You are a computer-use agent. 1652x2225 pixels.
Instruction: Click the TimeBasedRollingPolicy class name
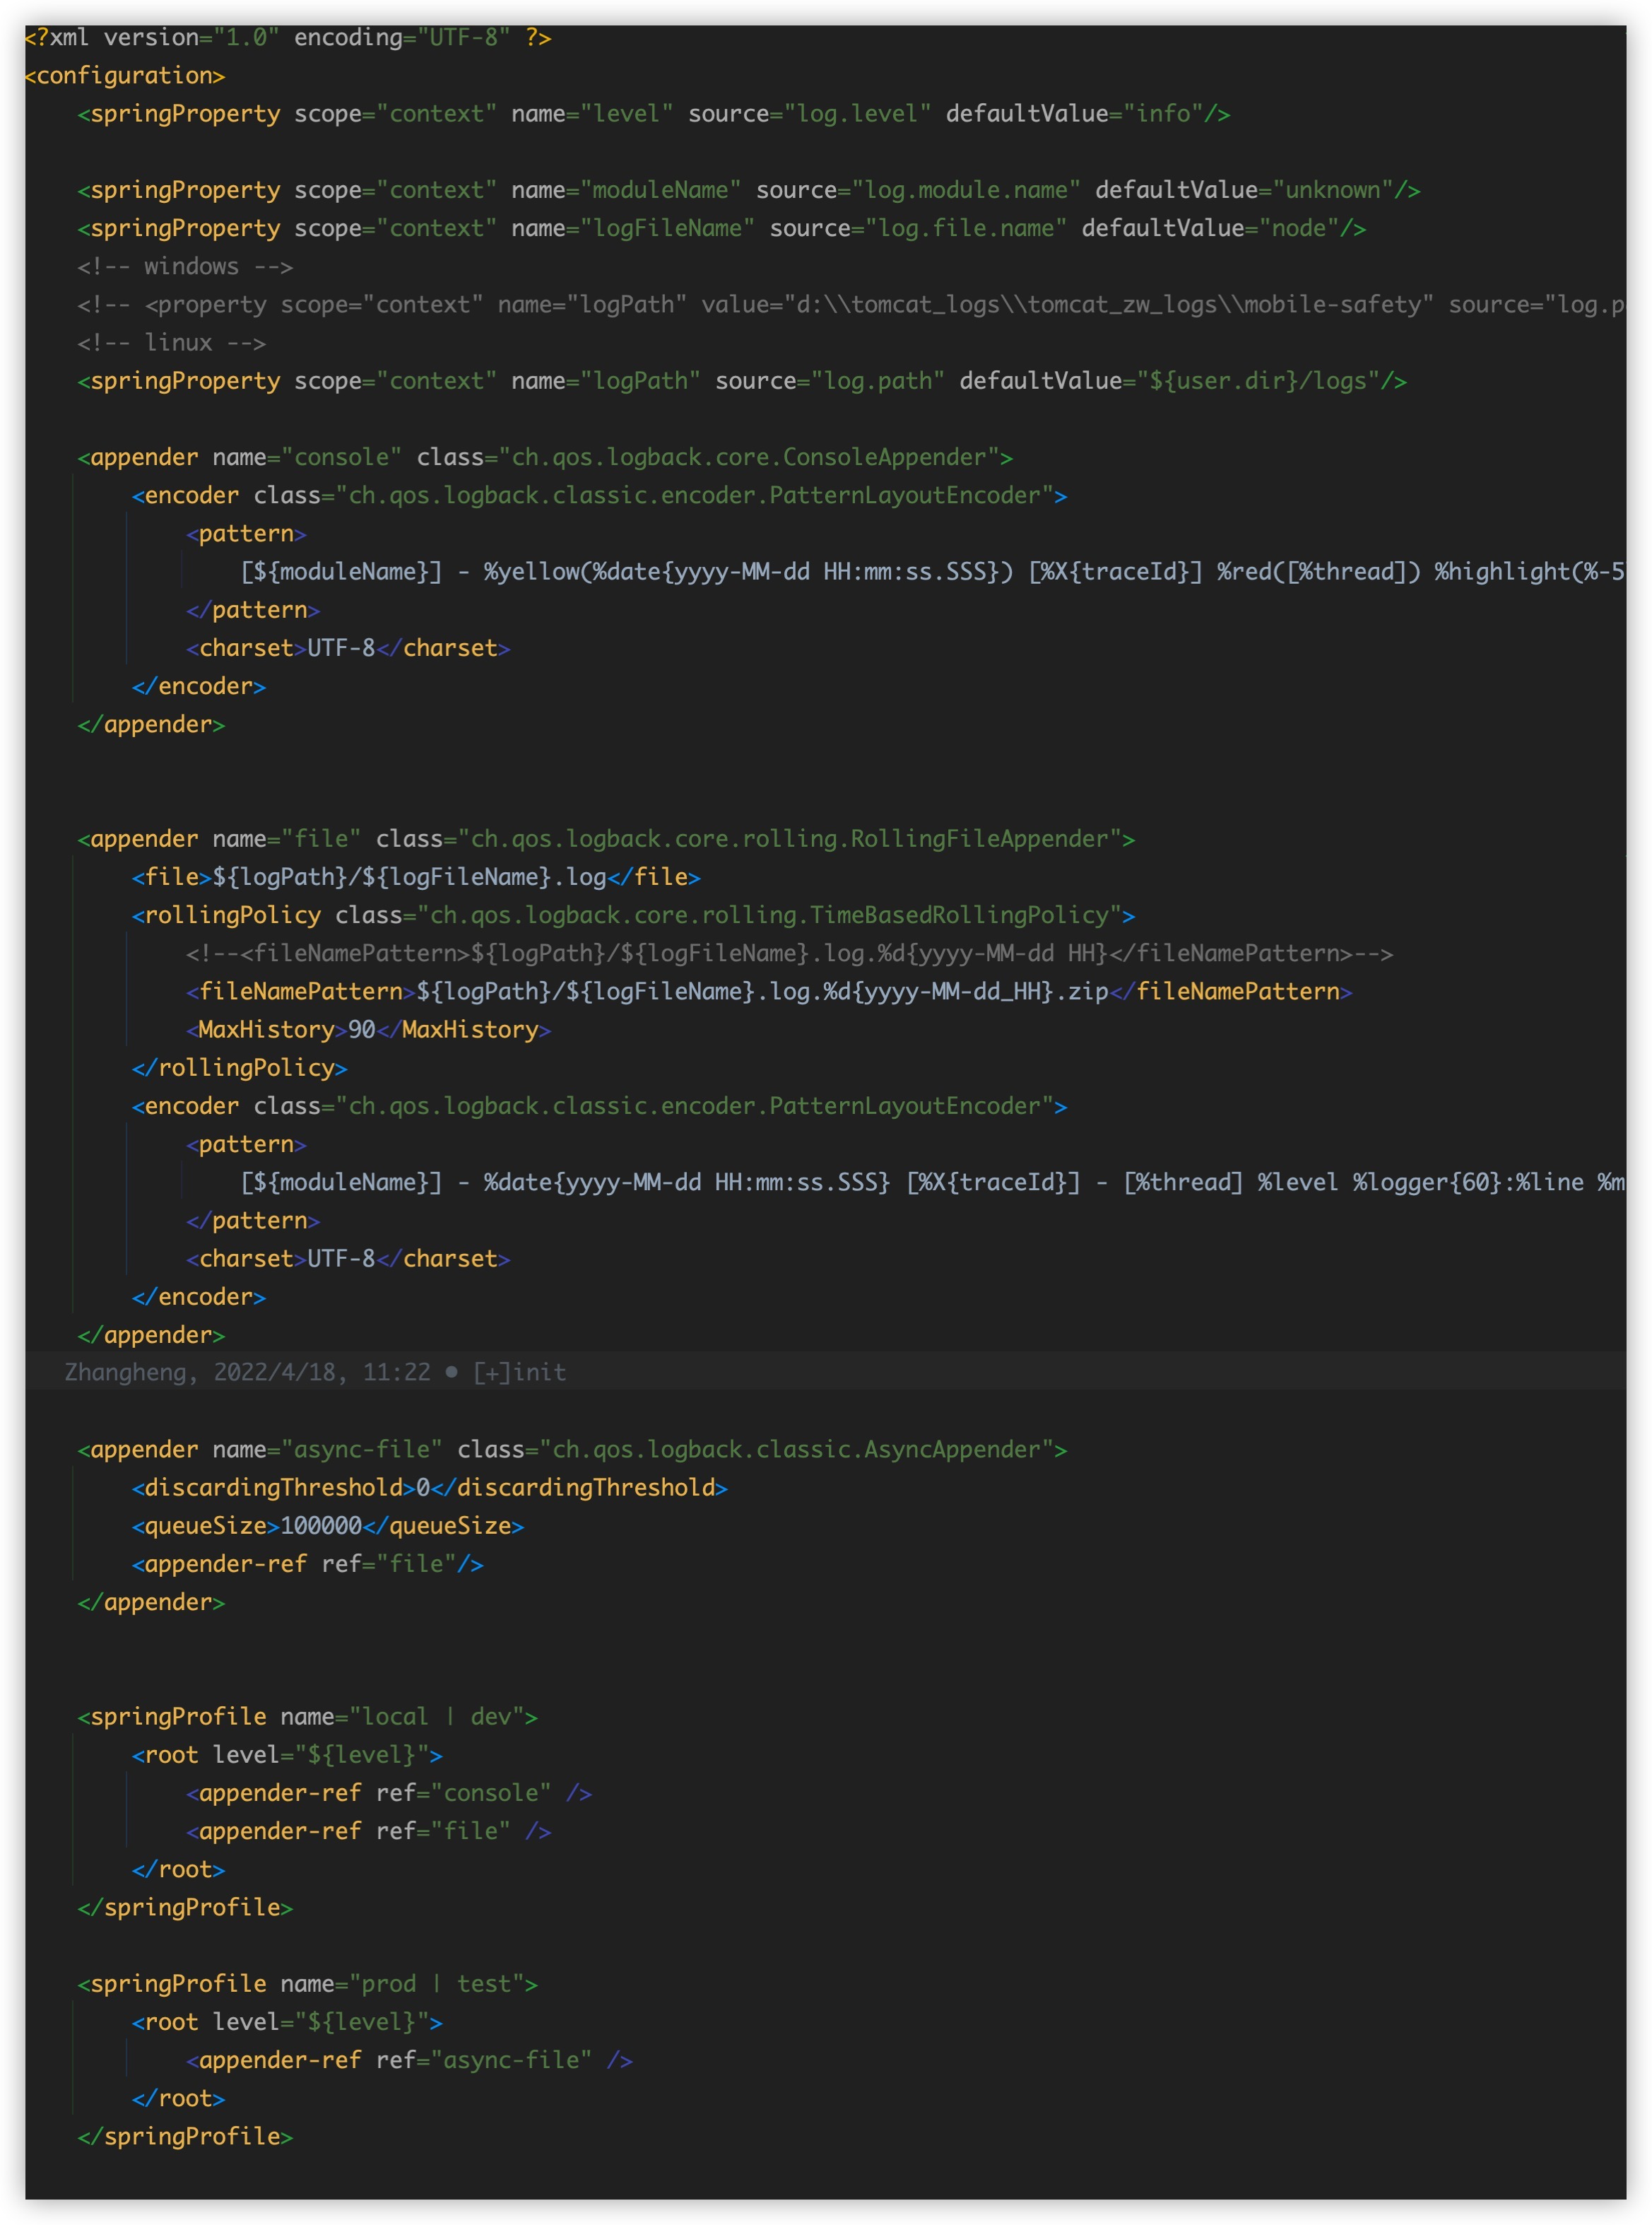tap(769, 915)
